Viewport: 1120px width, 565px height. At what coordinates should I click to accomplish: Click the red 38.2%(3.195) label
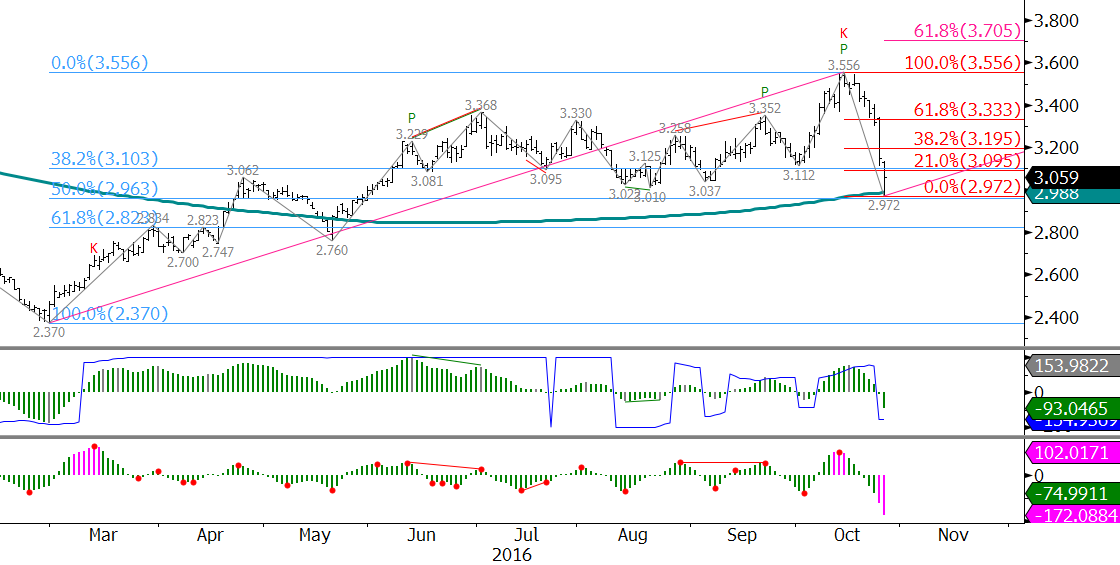966,139
